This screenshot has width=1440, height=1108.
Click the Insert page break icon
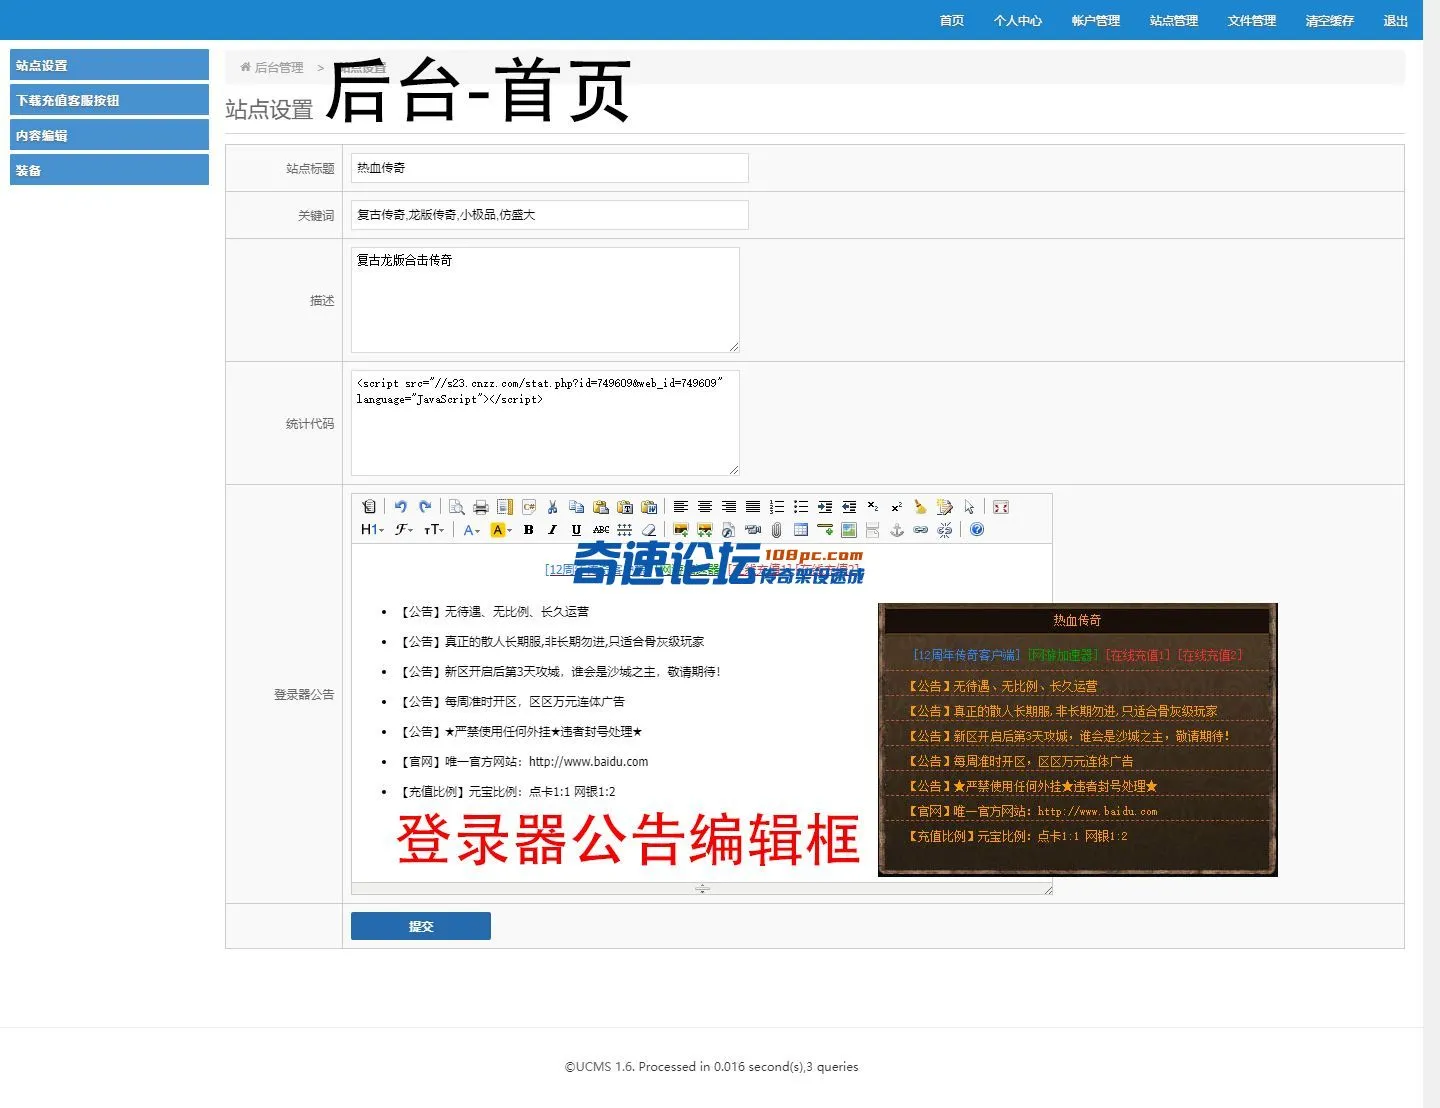873,530
